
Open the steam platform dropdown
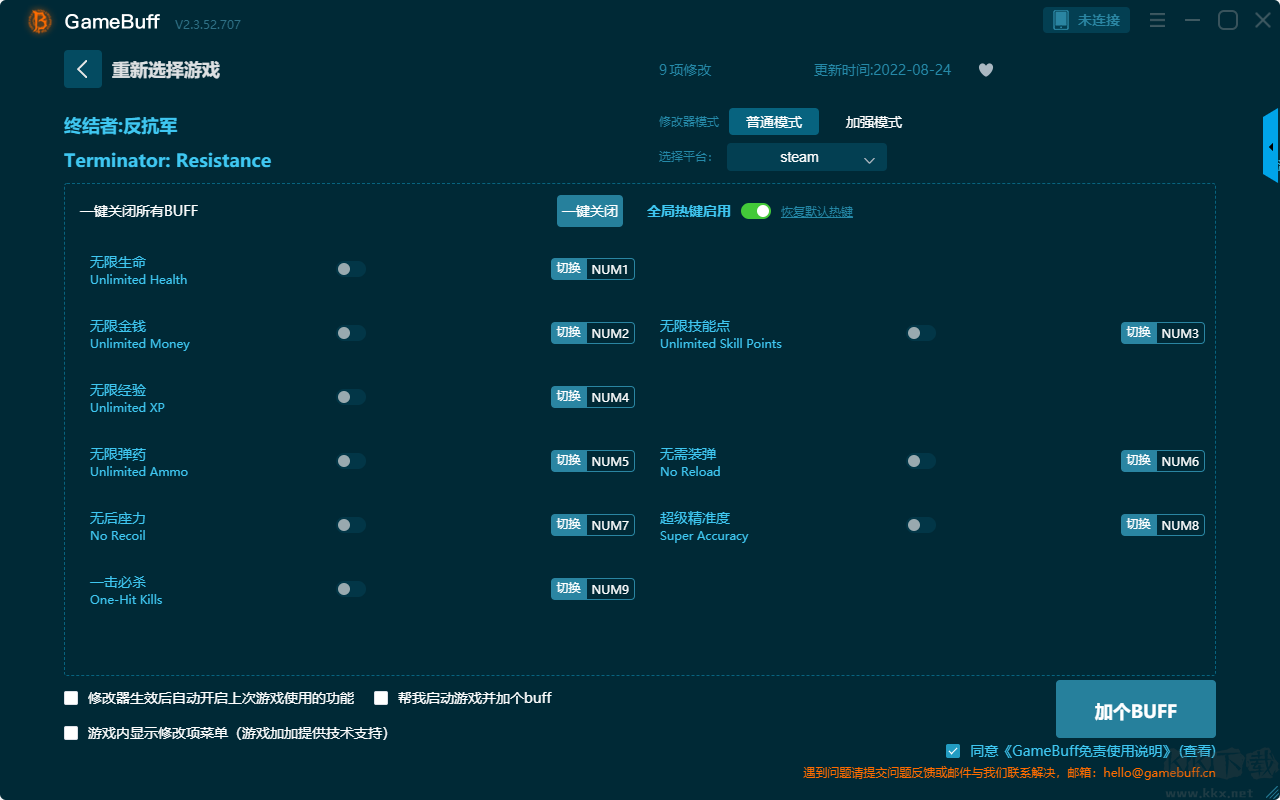(x=807, y=157)
